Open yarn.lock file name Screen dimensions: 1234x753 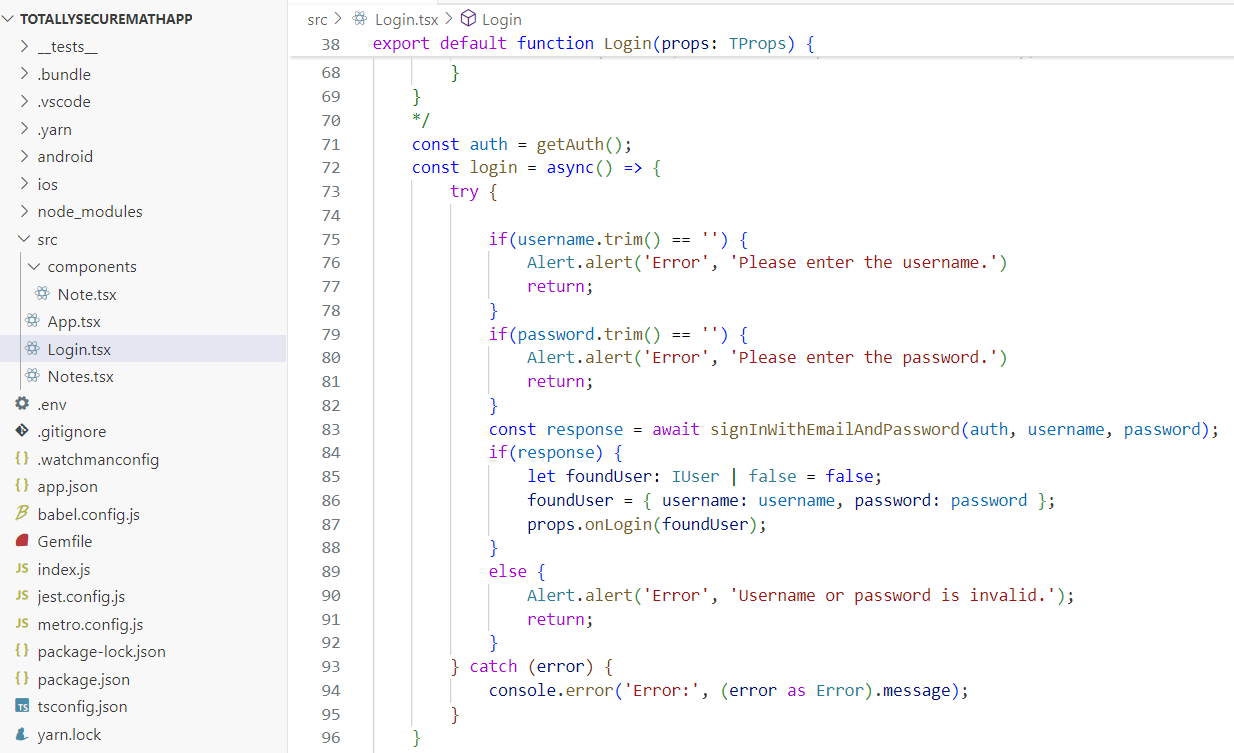tap(69, 734)
